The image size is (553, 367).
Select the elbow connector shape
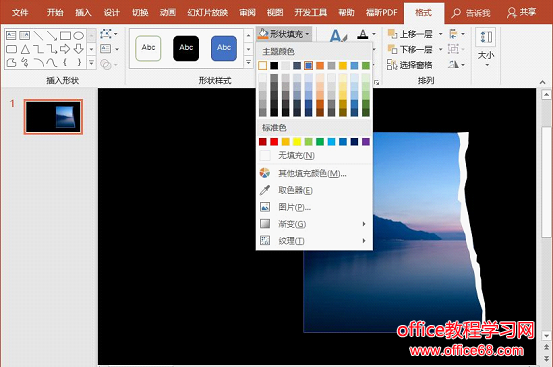coord(38,49)
